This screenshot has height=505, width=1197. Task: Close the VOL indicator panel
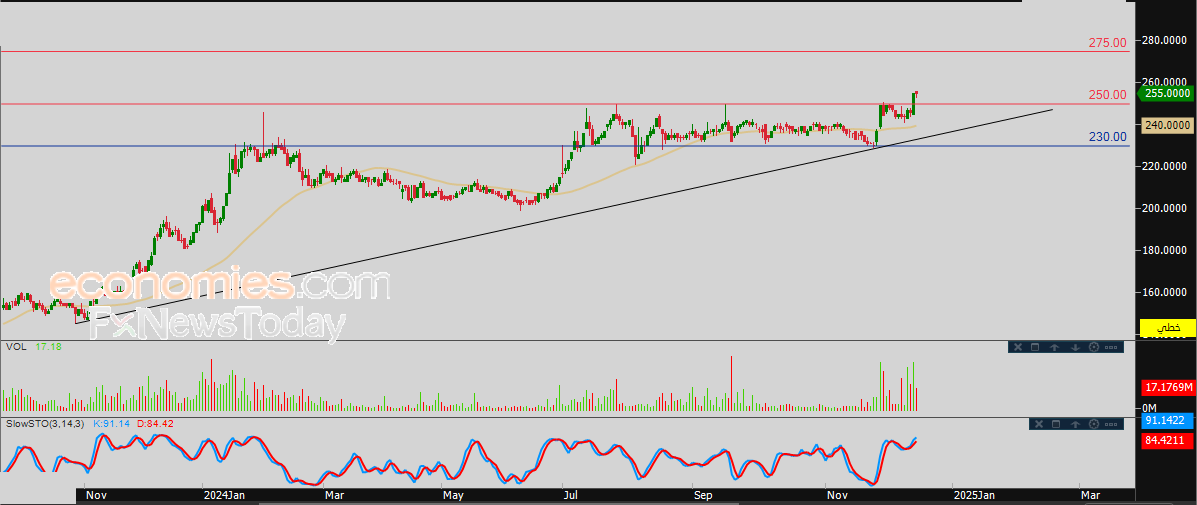click(x=1017, y=347)
